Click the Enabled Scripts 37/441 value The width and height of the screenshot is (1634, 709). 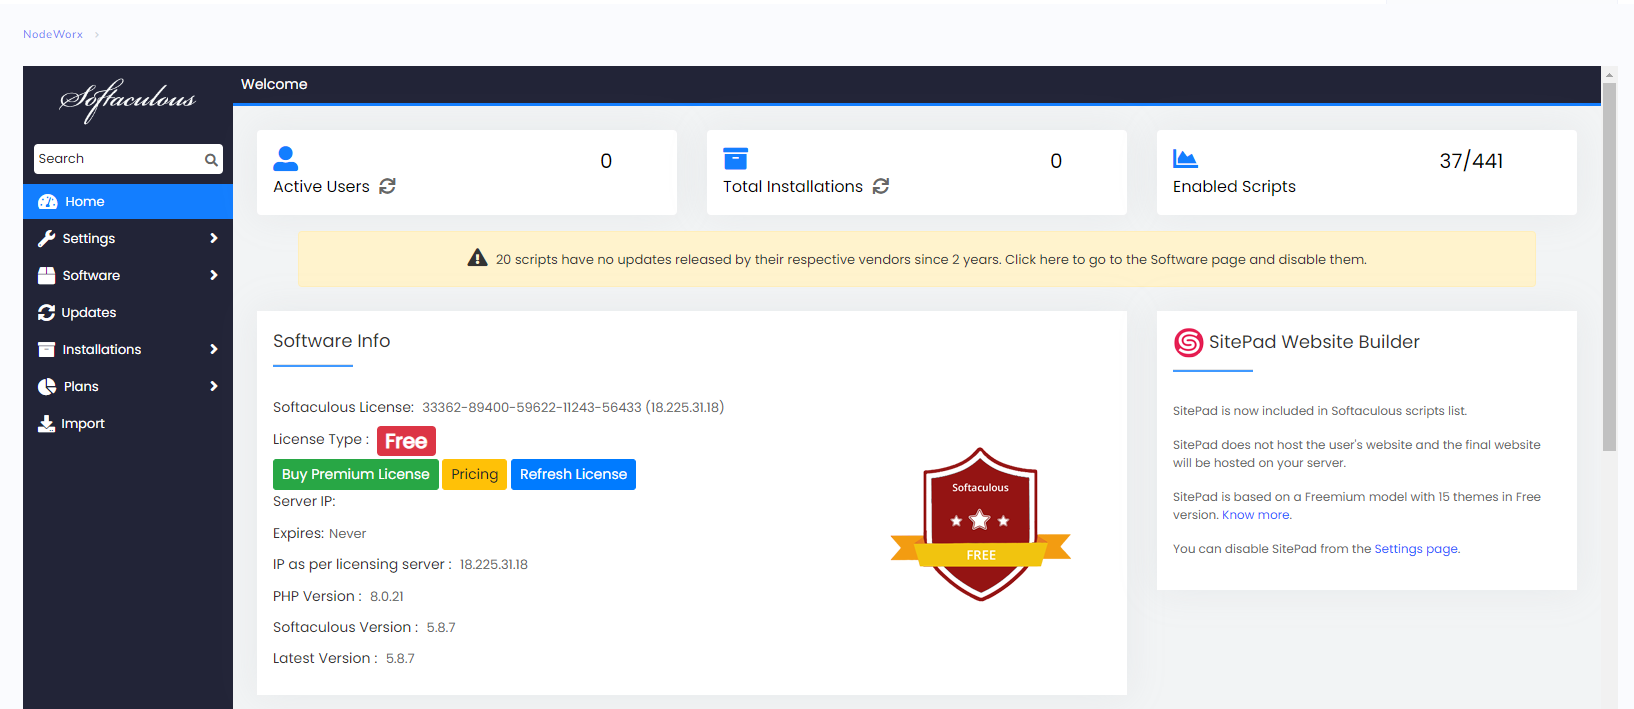pos(1471,161)
